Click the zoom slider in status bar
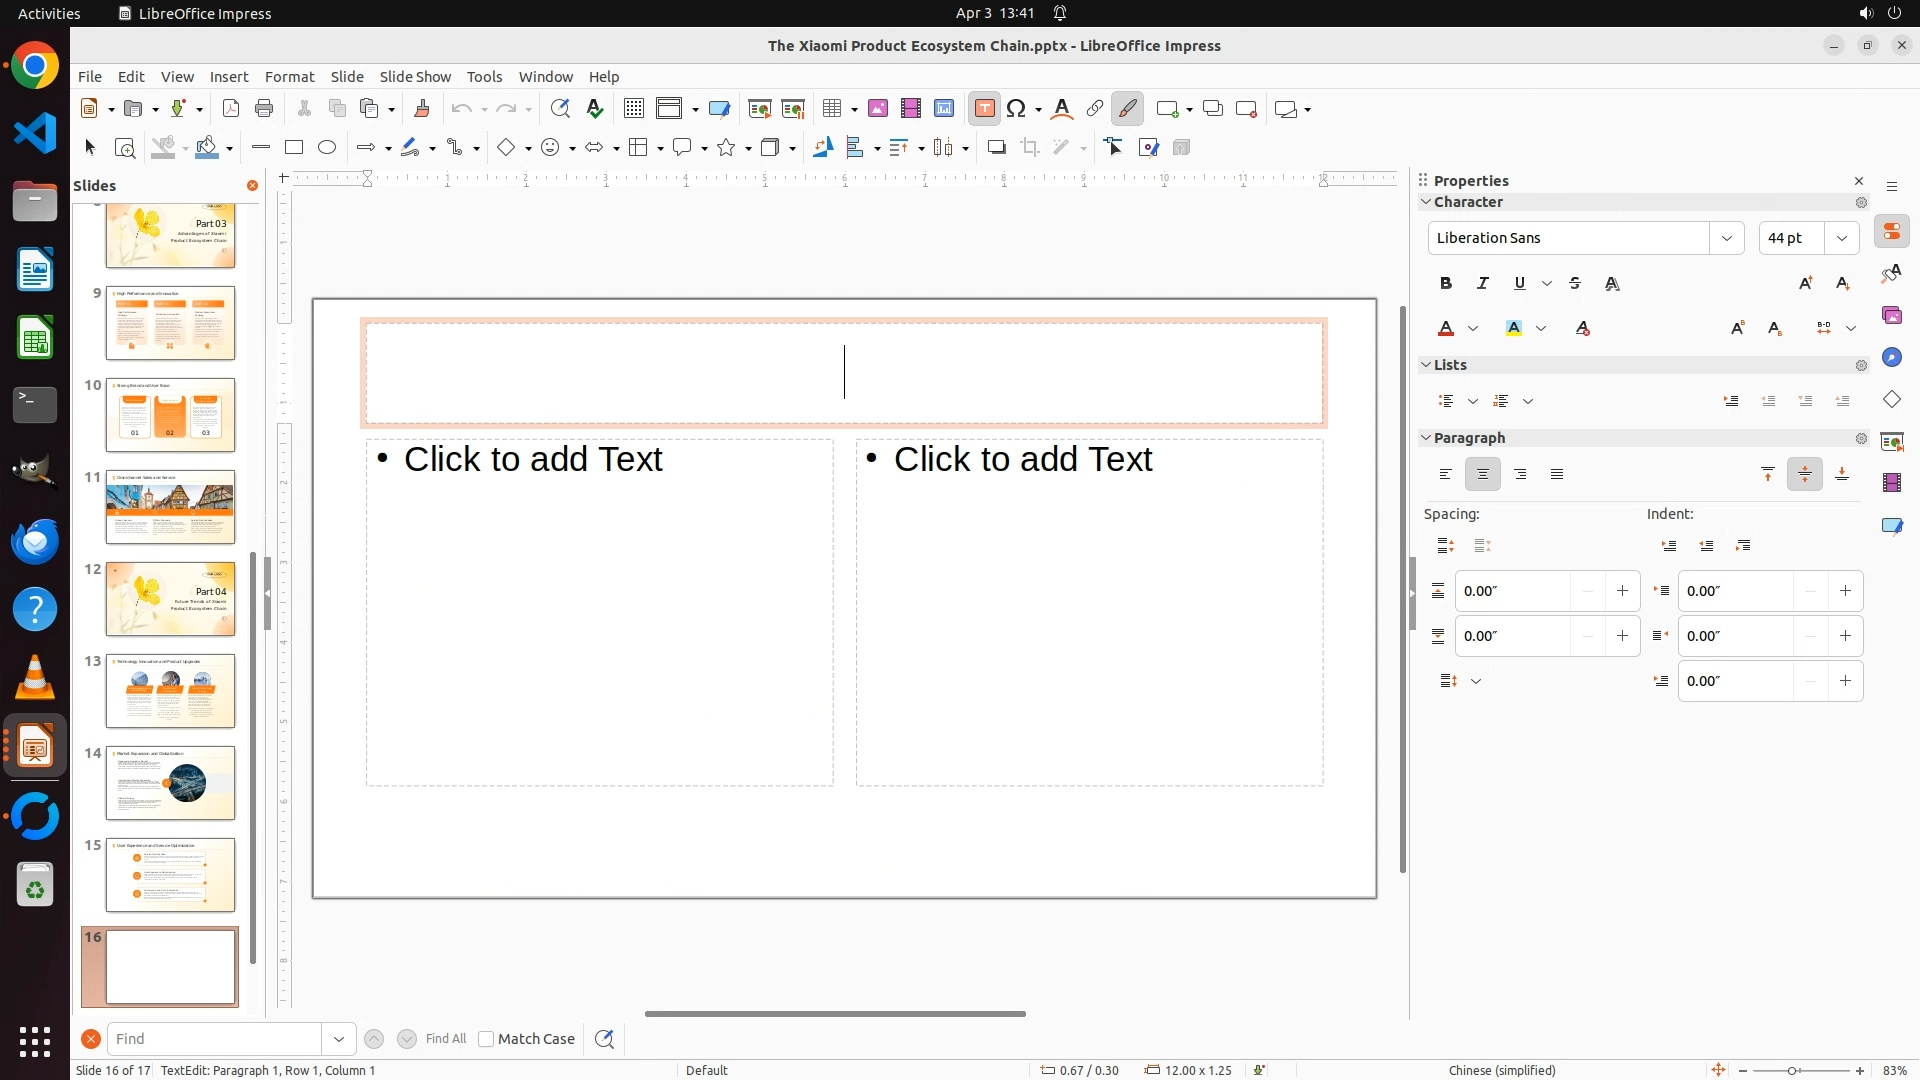This screenshot has width=1920, height=1080. pos(1791,1070)
